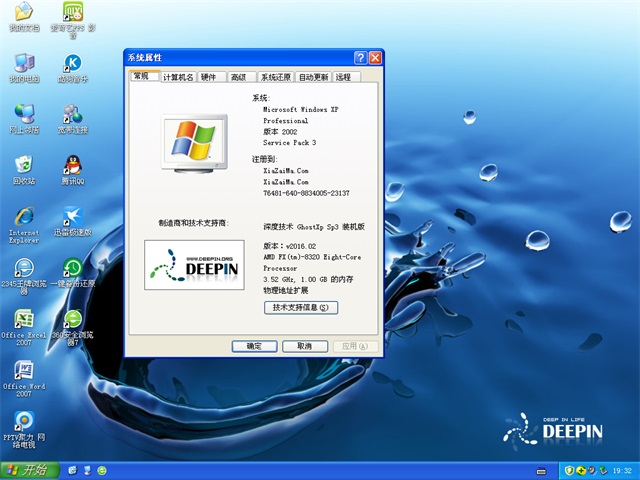Viewport: 640px width, 480px height.
Task: Click the 技术支持信息 button
Action: 300,307
